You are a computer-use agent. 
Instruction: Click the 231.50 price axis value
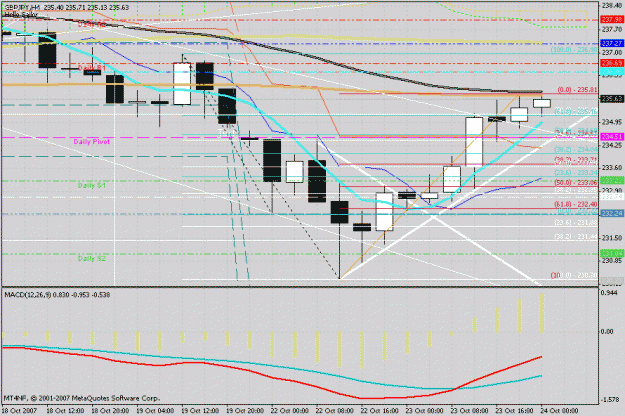point(612,238)
